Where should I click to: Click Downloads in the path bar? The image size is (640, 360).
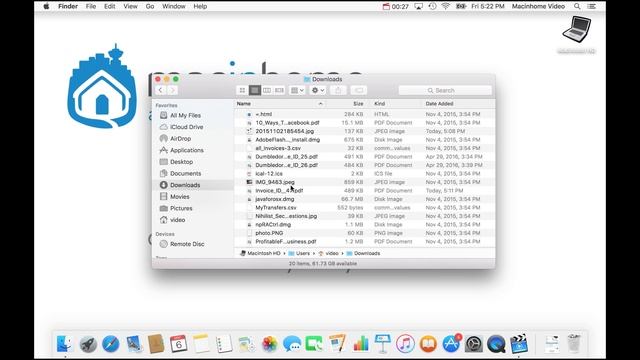point(363,253)
